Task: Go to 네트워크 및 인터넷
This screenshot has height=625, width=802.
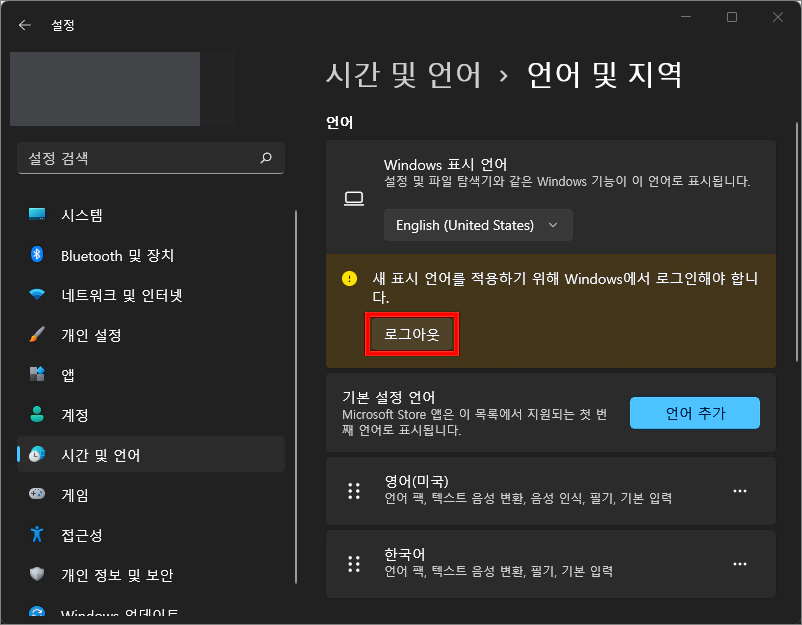Action: [x=151, y=295]
